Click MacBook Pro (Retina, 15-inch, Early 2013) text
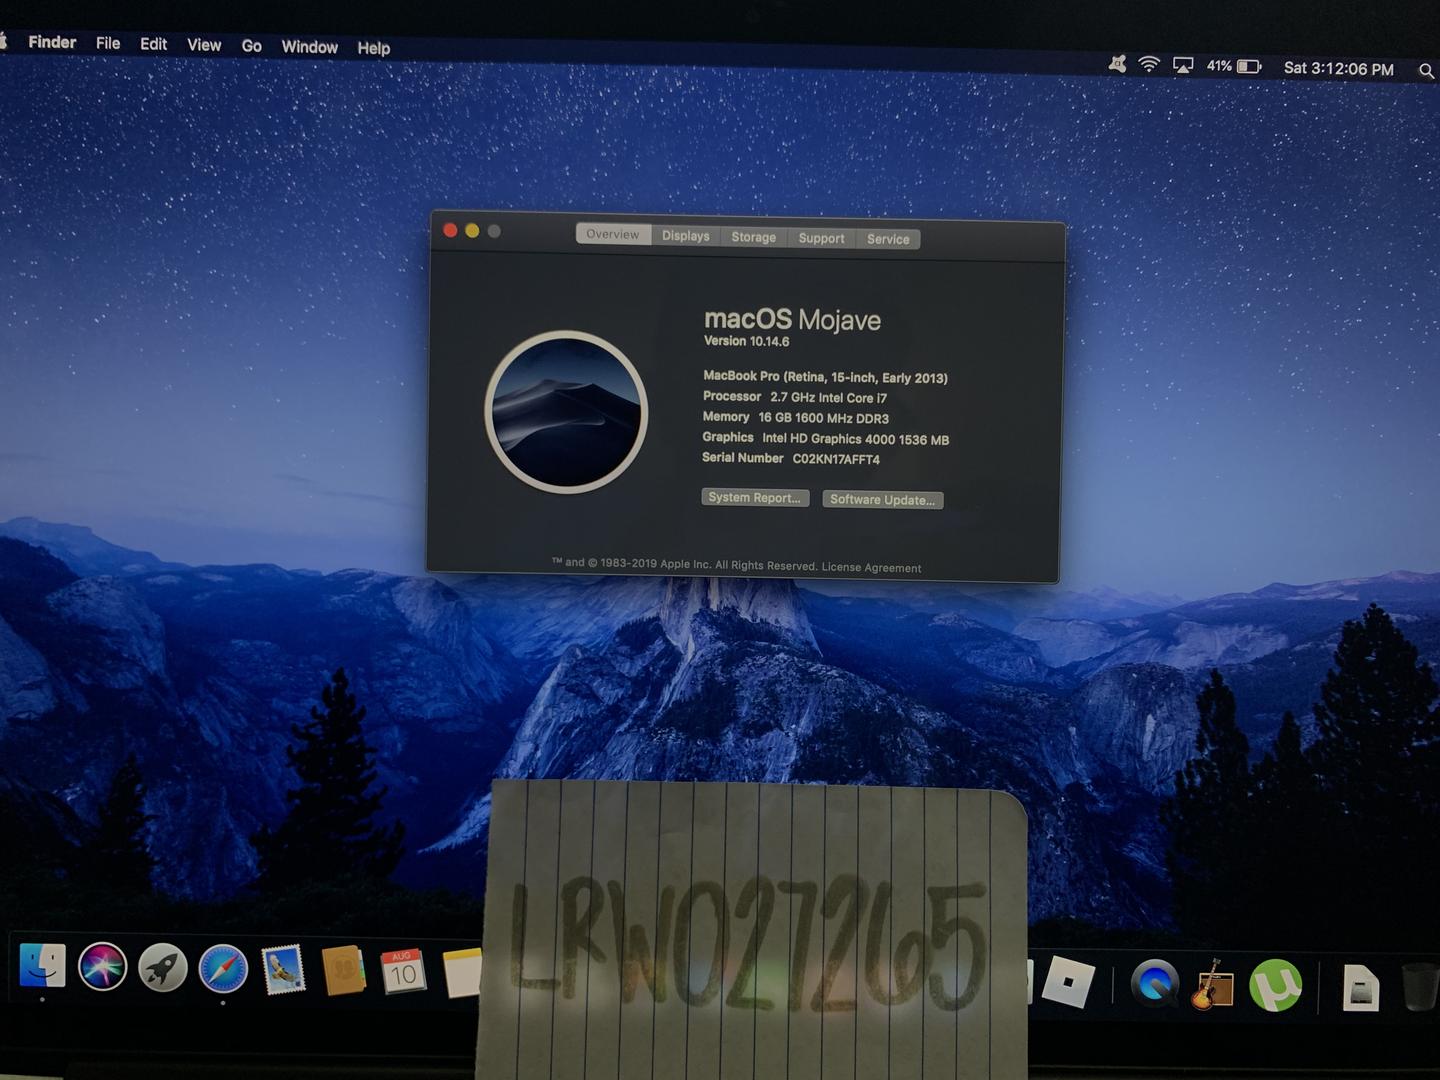The height and width of the screenshot is (1080, 1440). coord(825,377)
